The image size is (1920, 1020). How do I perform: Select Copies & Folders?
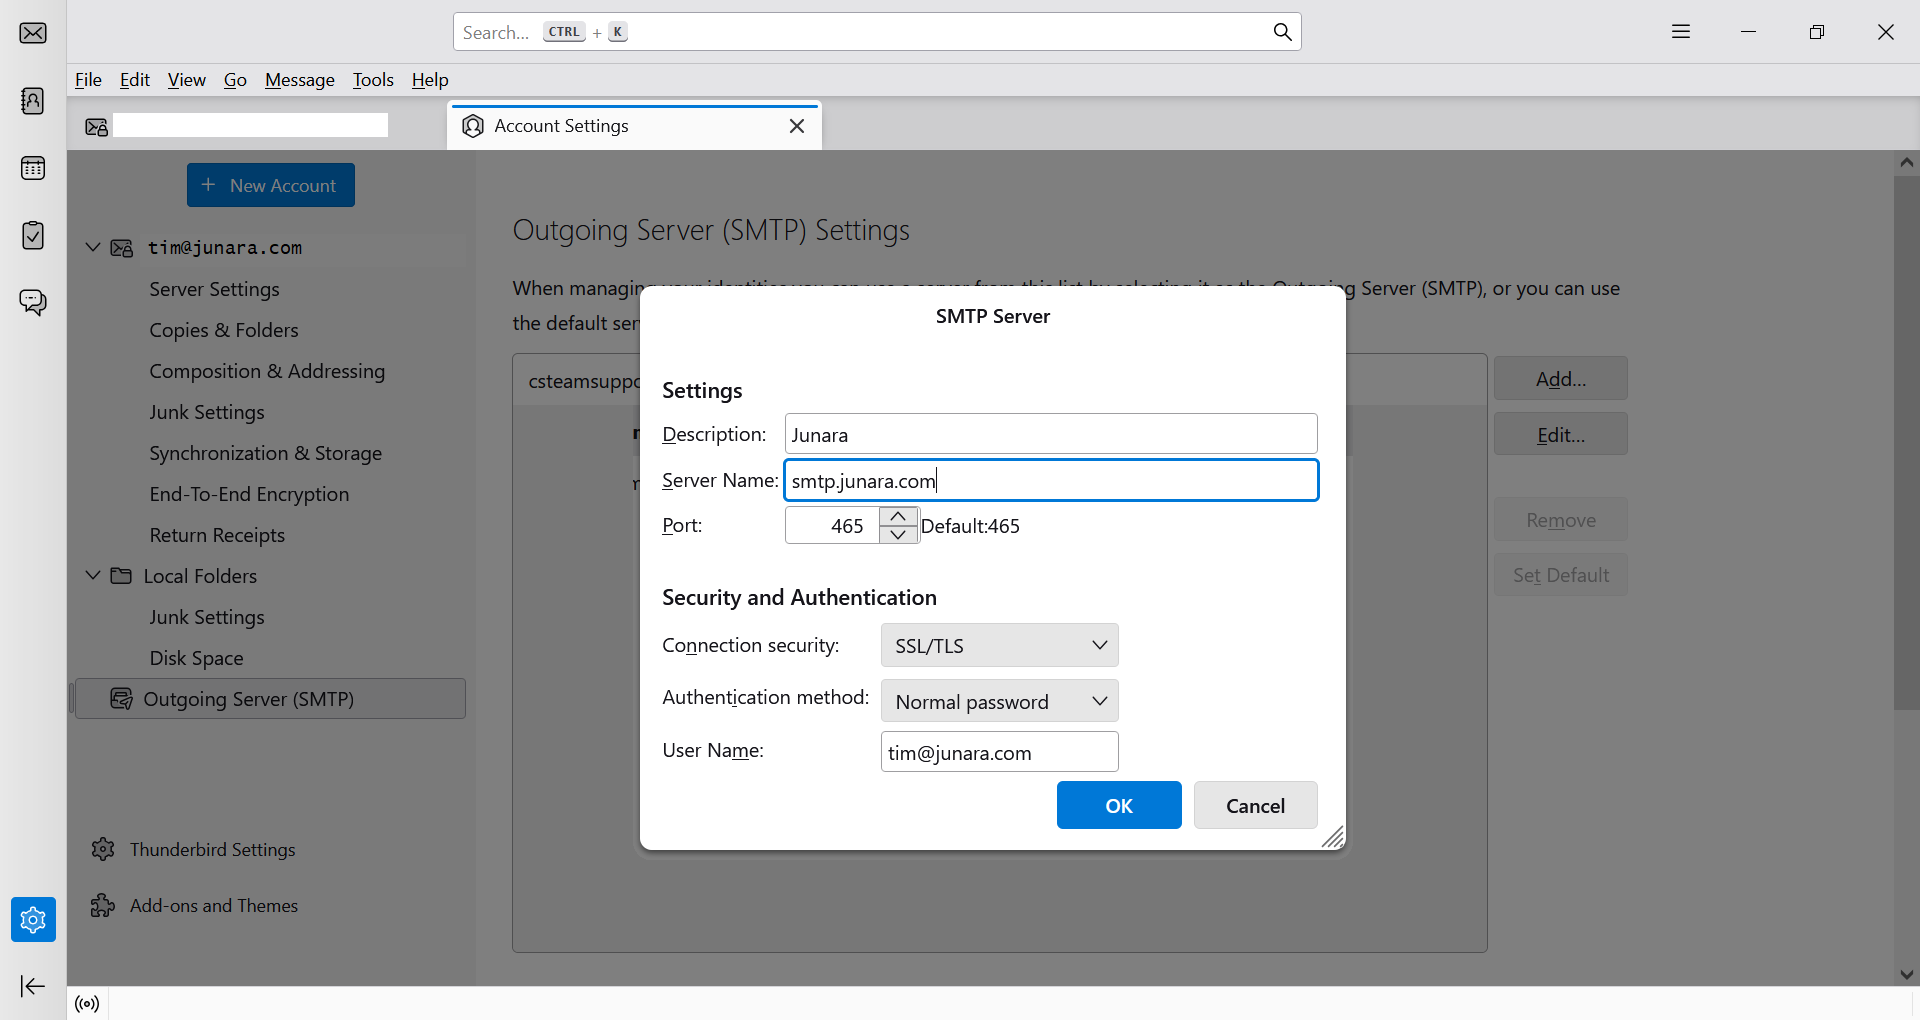point(224,330)
